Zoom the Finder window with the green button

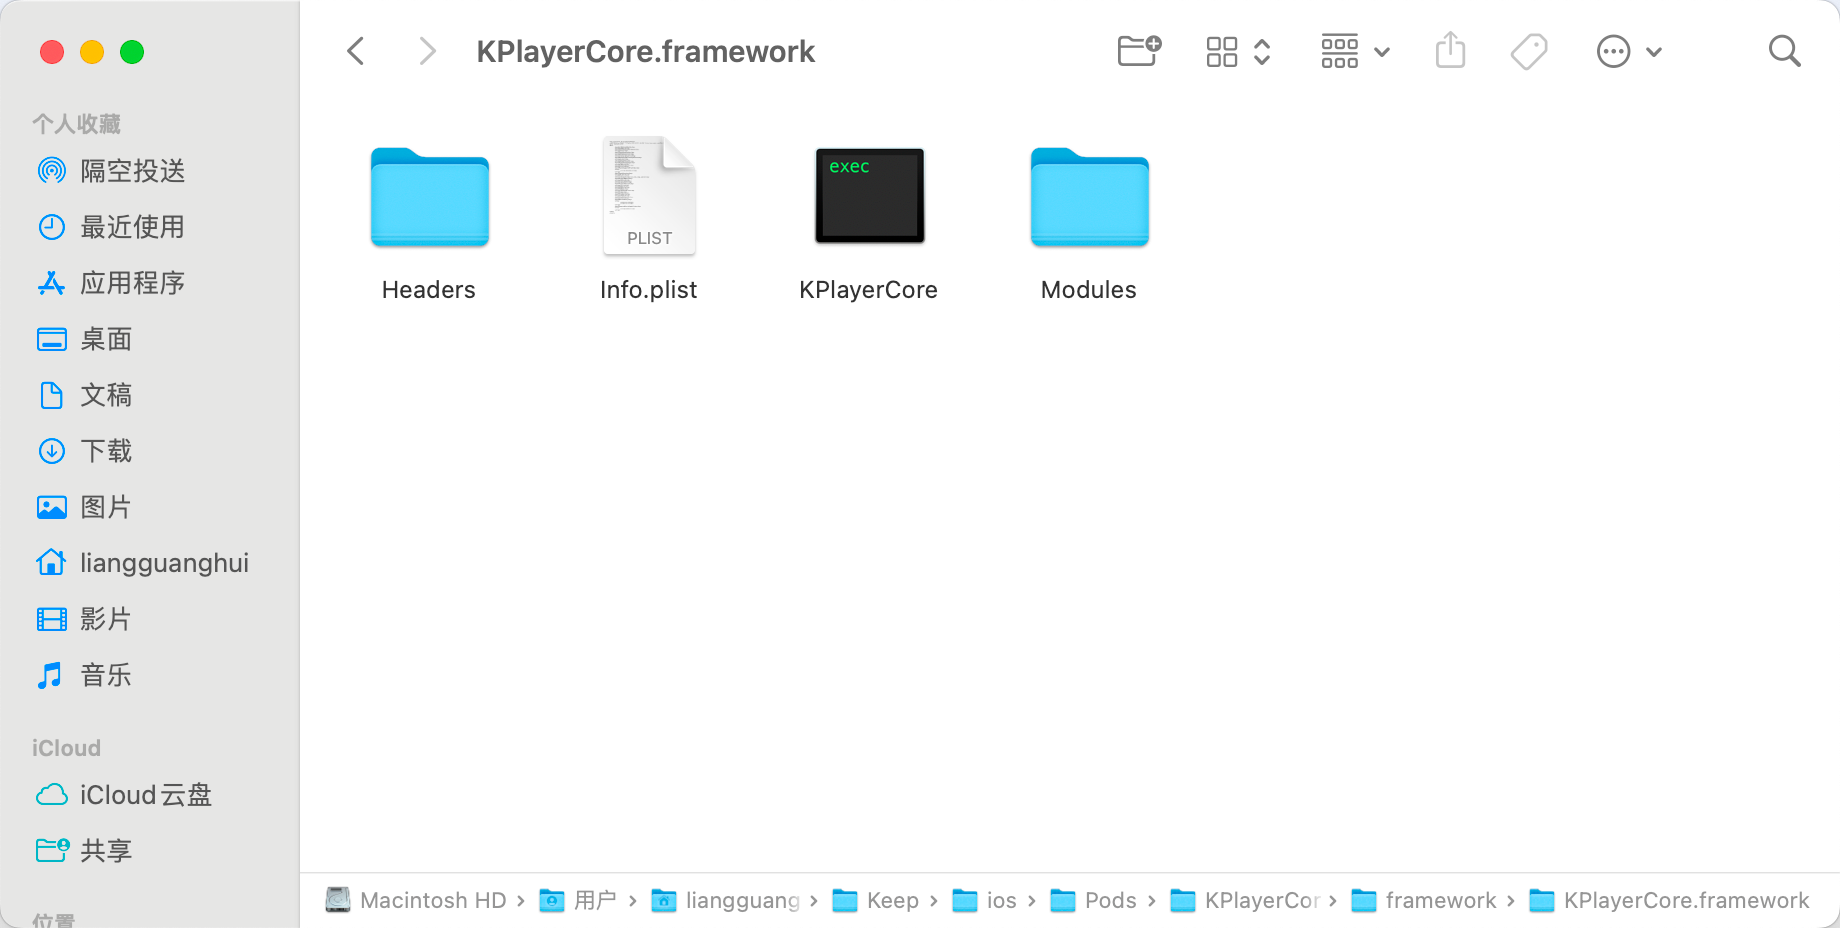click(132, 52)
